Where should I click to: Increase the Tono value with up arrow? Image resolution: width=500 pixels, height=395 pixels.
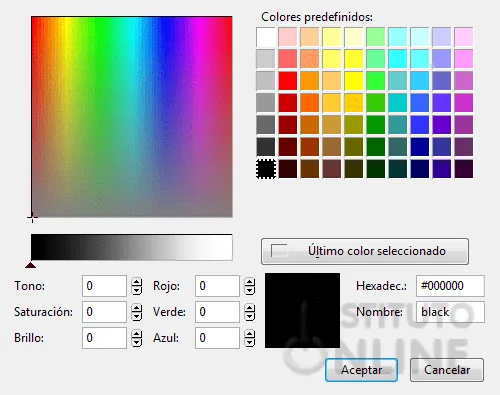click(137, 282)
